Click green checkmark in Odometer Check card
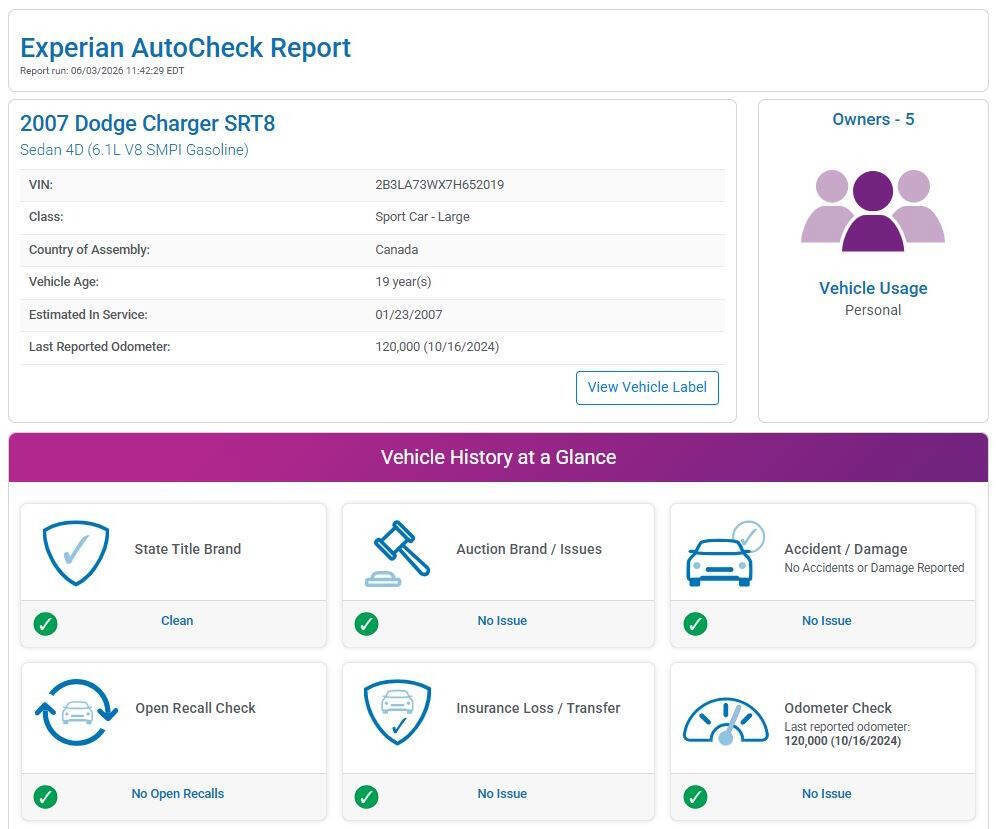 (x=696, y=797)
